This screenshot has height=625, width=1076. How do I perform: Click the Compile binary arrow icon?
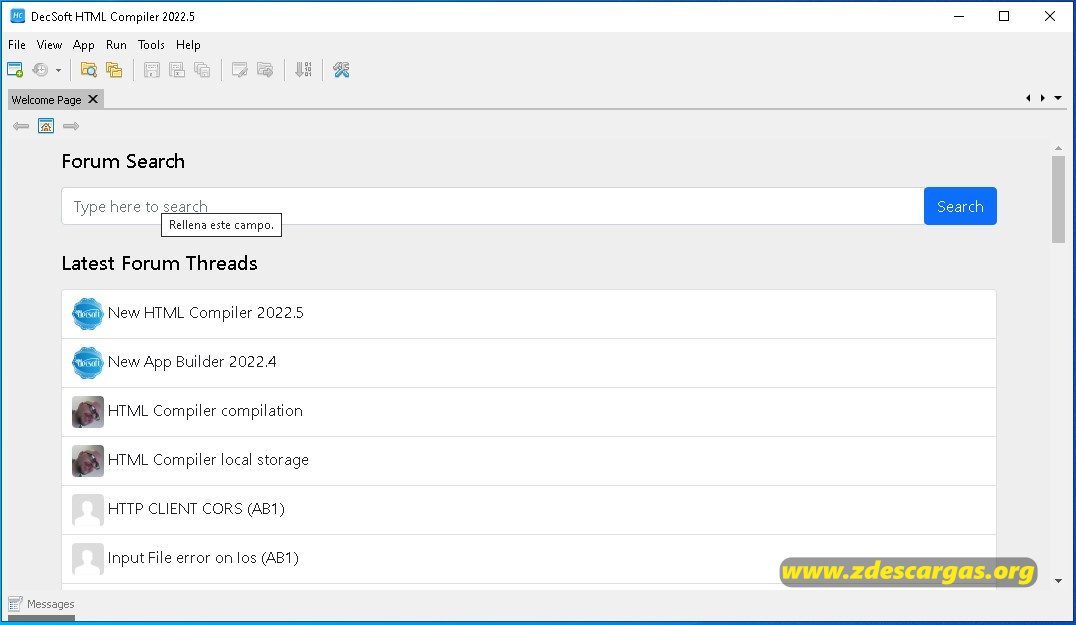(303, 69)
